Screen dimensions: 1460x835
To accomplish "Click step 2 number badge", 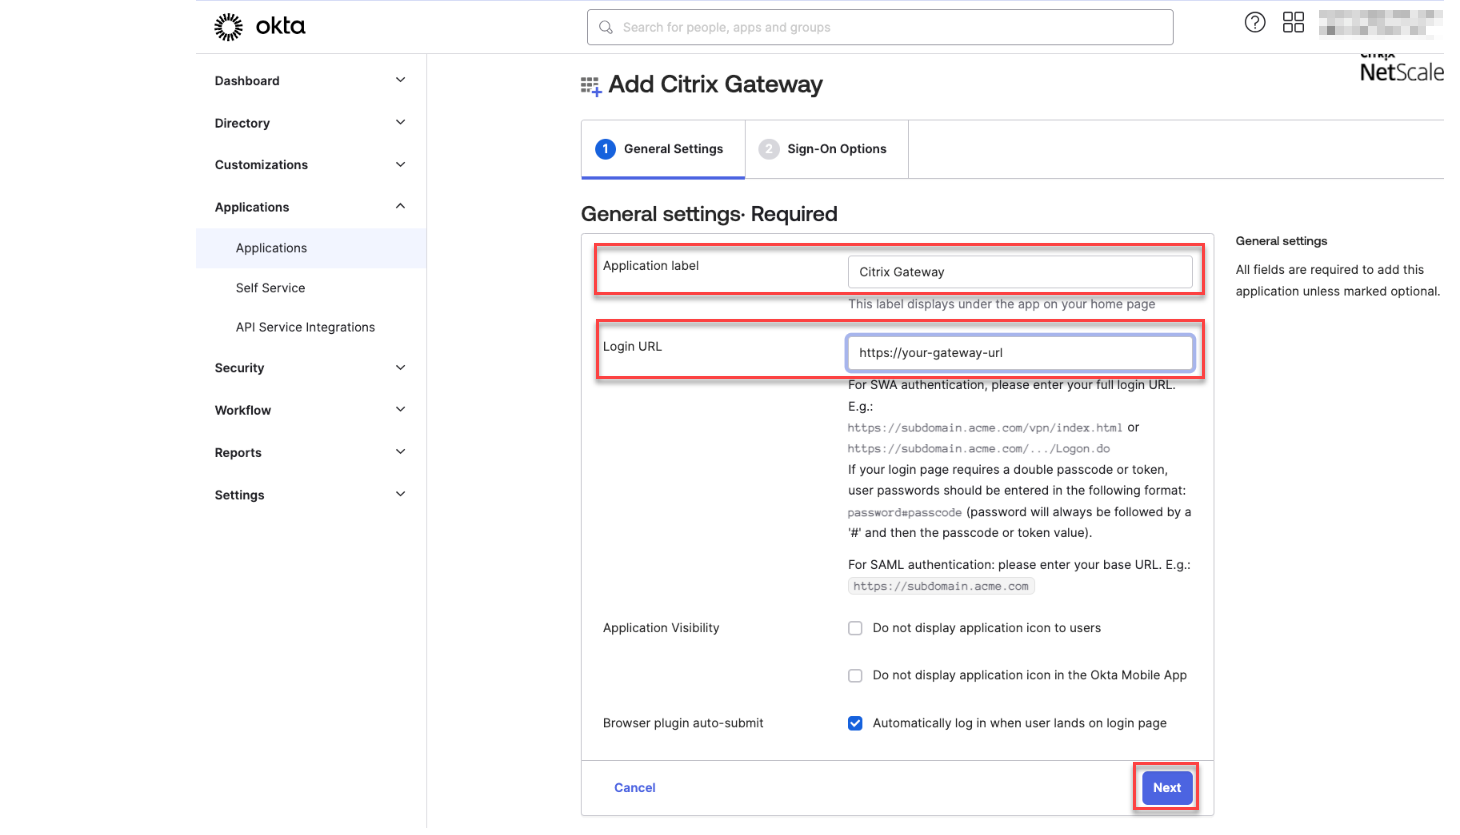I will (x=769, y=149).
